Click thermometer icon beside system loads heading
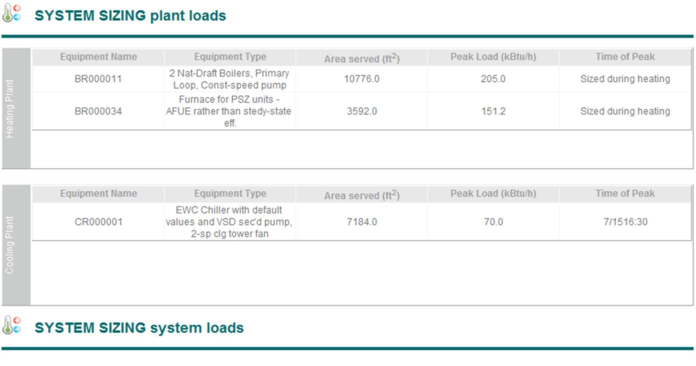This screenshot has height=366, width=696. (12, 325)
